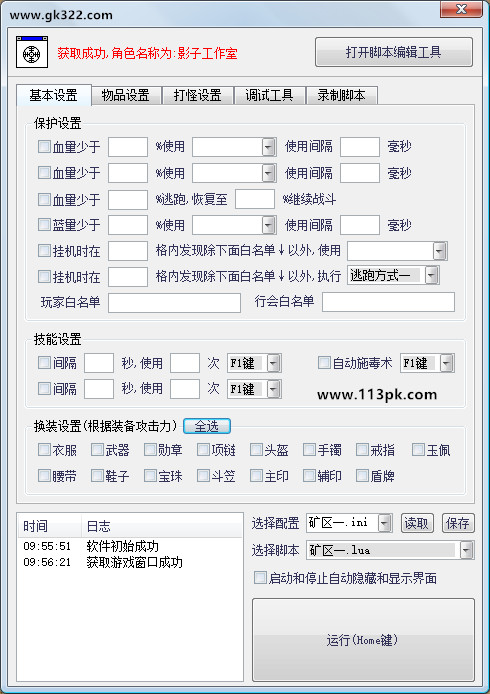Image resolution: width=490 pixels, height=694 pixels.
Task: Toggle 挂机时在 checkbox with 执行 escape
Action: coord(44,277)
